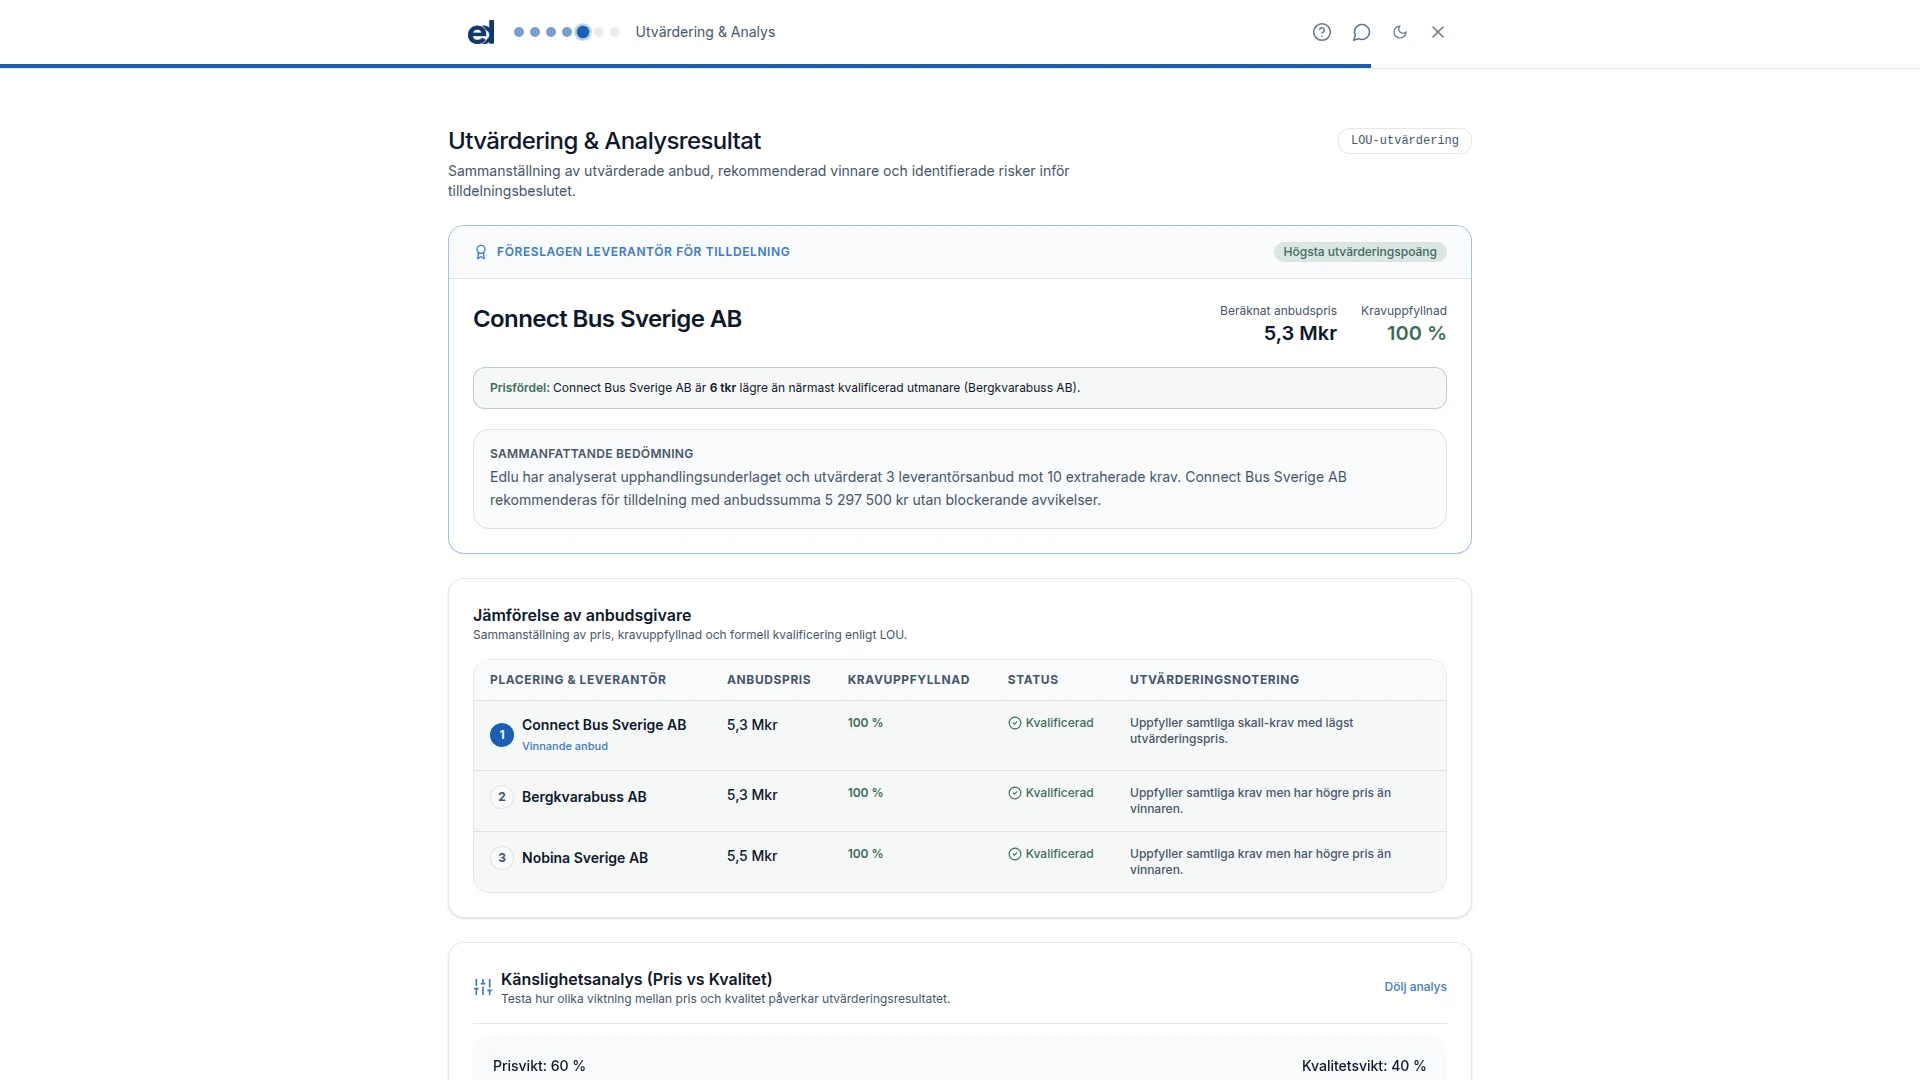
Task: Click the Kvalificerad check icon in Bergkvarabuss row
Action: pos(1015,793)
